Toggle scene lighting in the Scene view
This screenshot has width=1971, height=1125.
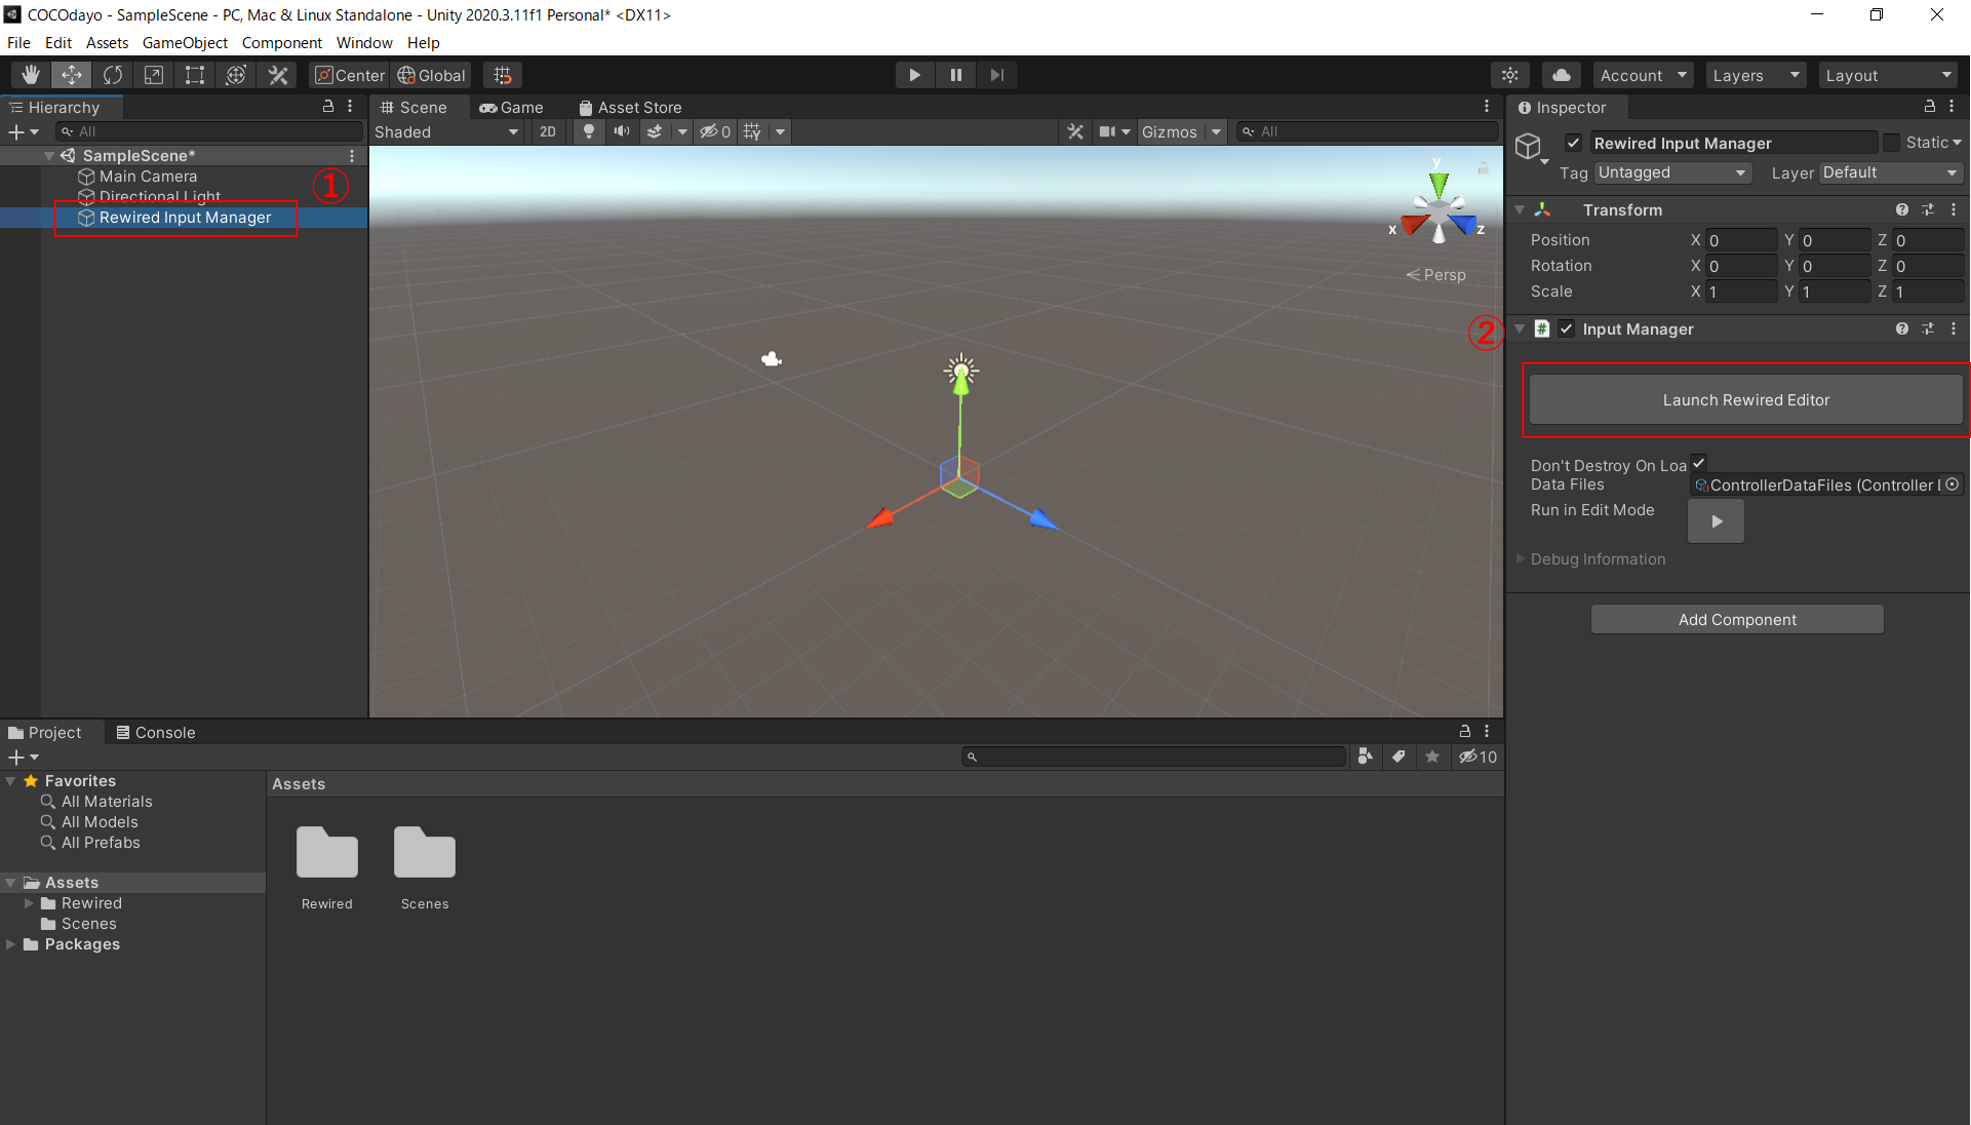point(589,131)
